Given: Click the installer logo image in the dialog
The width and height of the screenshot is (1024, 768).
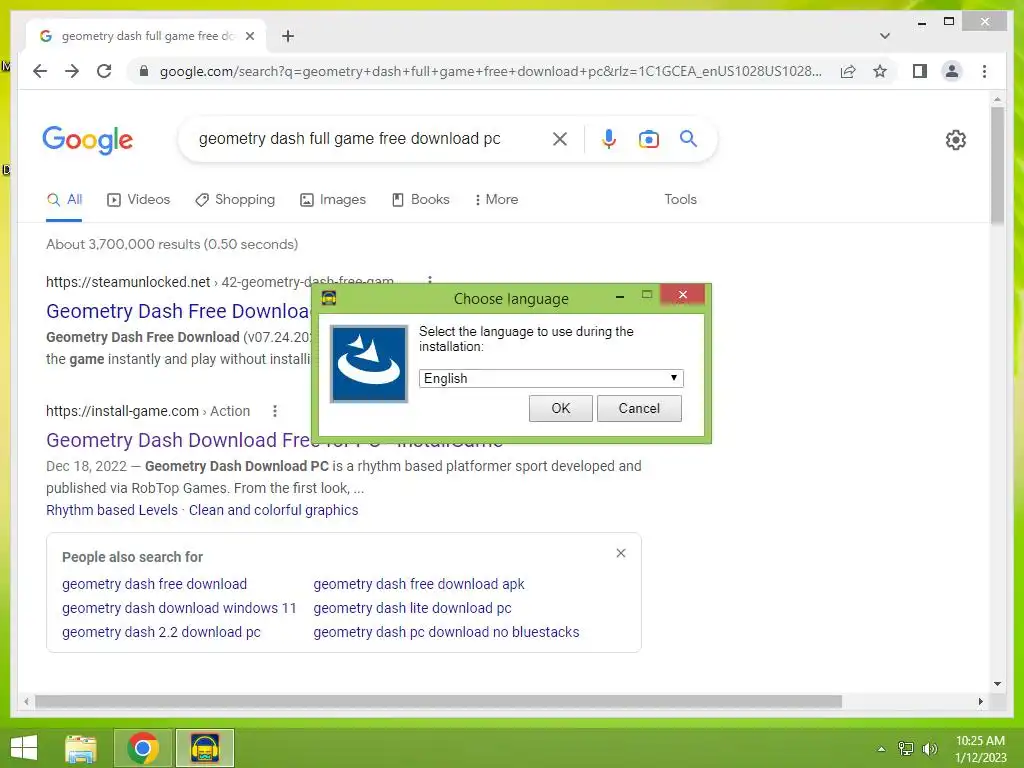Looking at the screenshot, I should 369,364.
